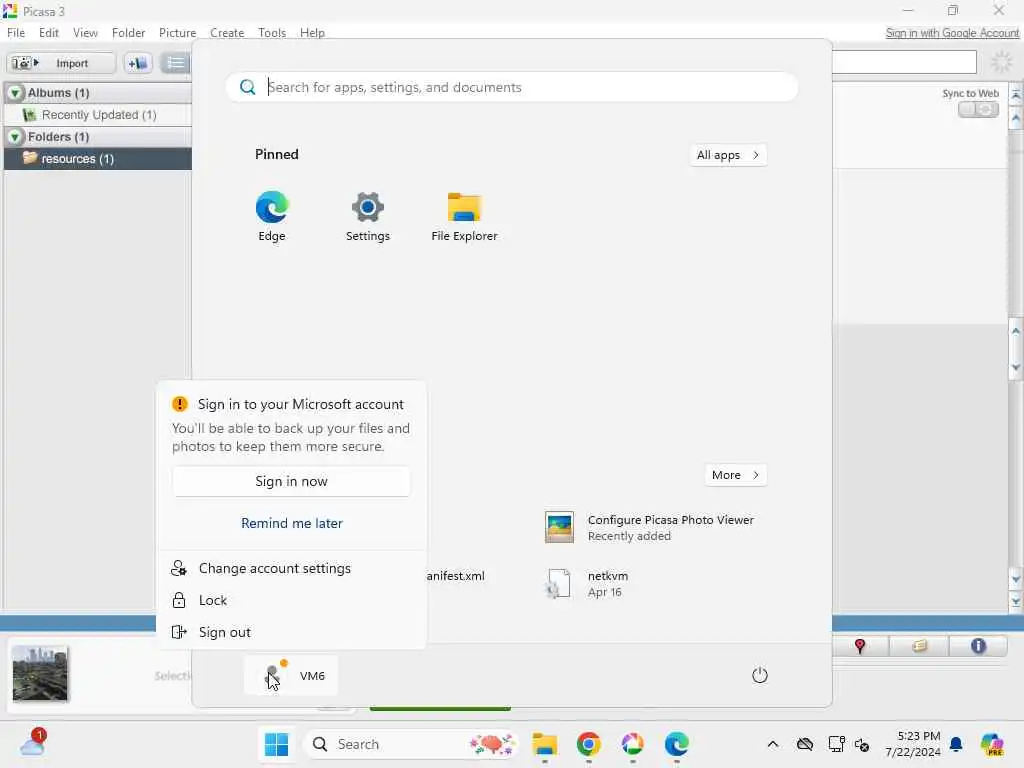Open the weather widget on taskbar
This screenshot has height=768, width=1024.
[x=33, y=743]
